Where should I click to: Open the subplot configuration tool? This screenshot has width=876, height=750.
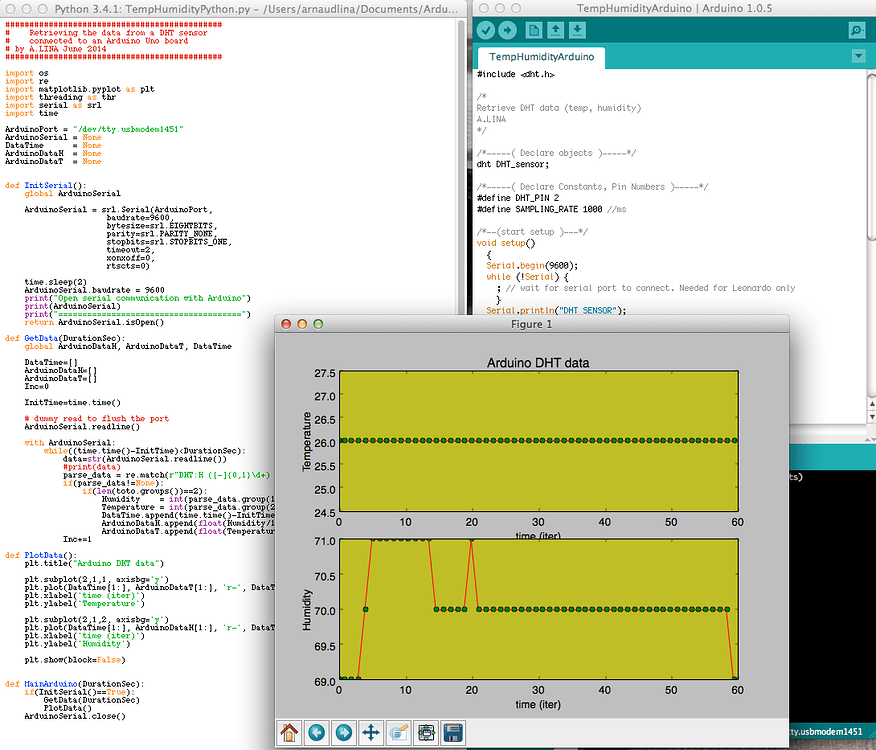point(425,733)
